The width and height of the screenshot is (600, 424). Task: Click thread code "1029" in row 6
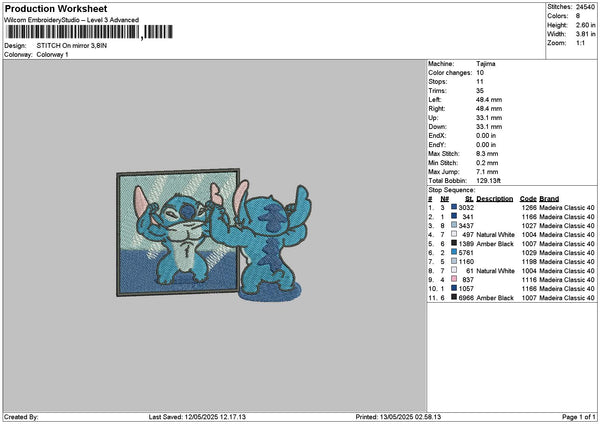pyautogui.click(x=529, y=253)
